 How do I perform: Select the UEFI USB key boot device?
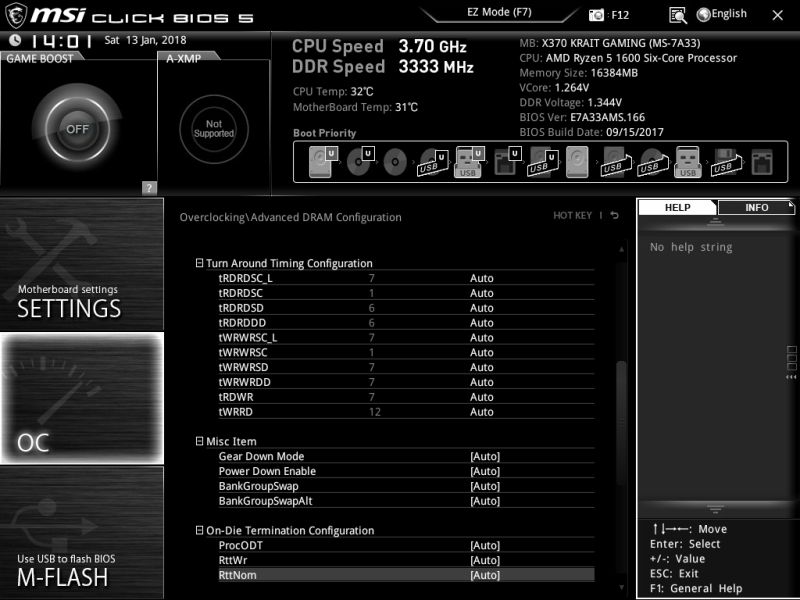coord(468,162)
